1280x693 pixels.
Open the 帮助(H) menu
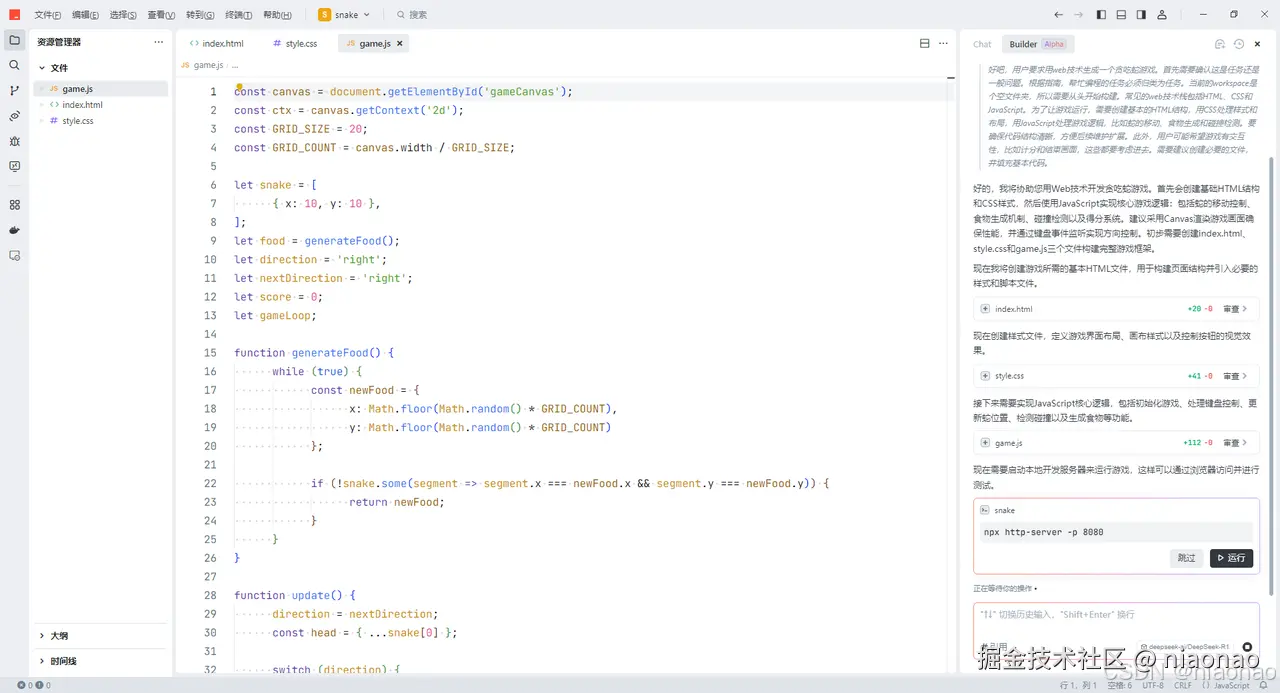click(x=277, y=15)
